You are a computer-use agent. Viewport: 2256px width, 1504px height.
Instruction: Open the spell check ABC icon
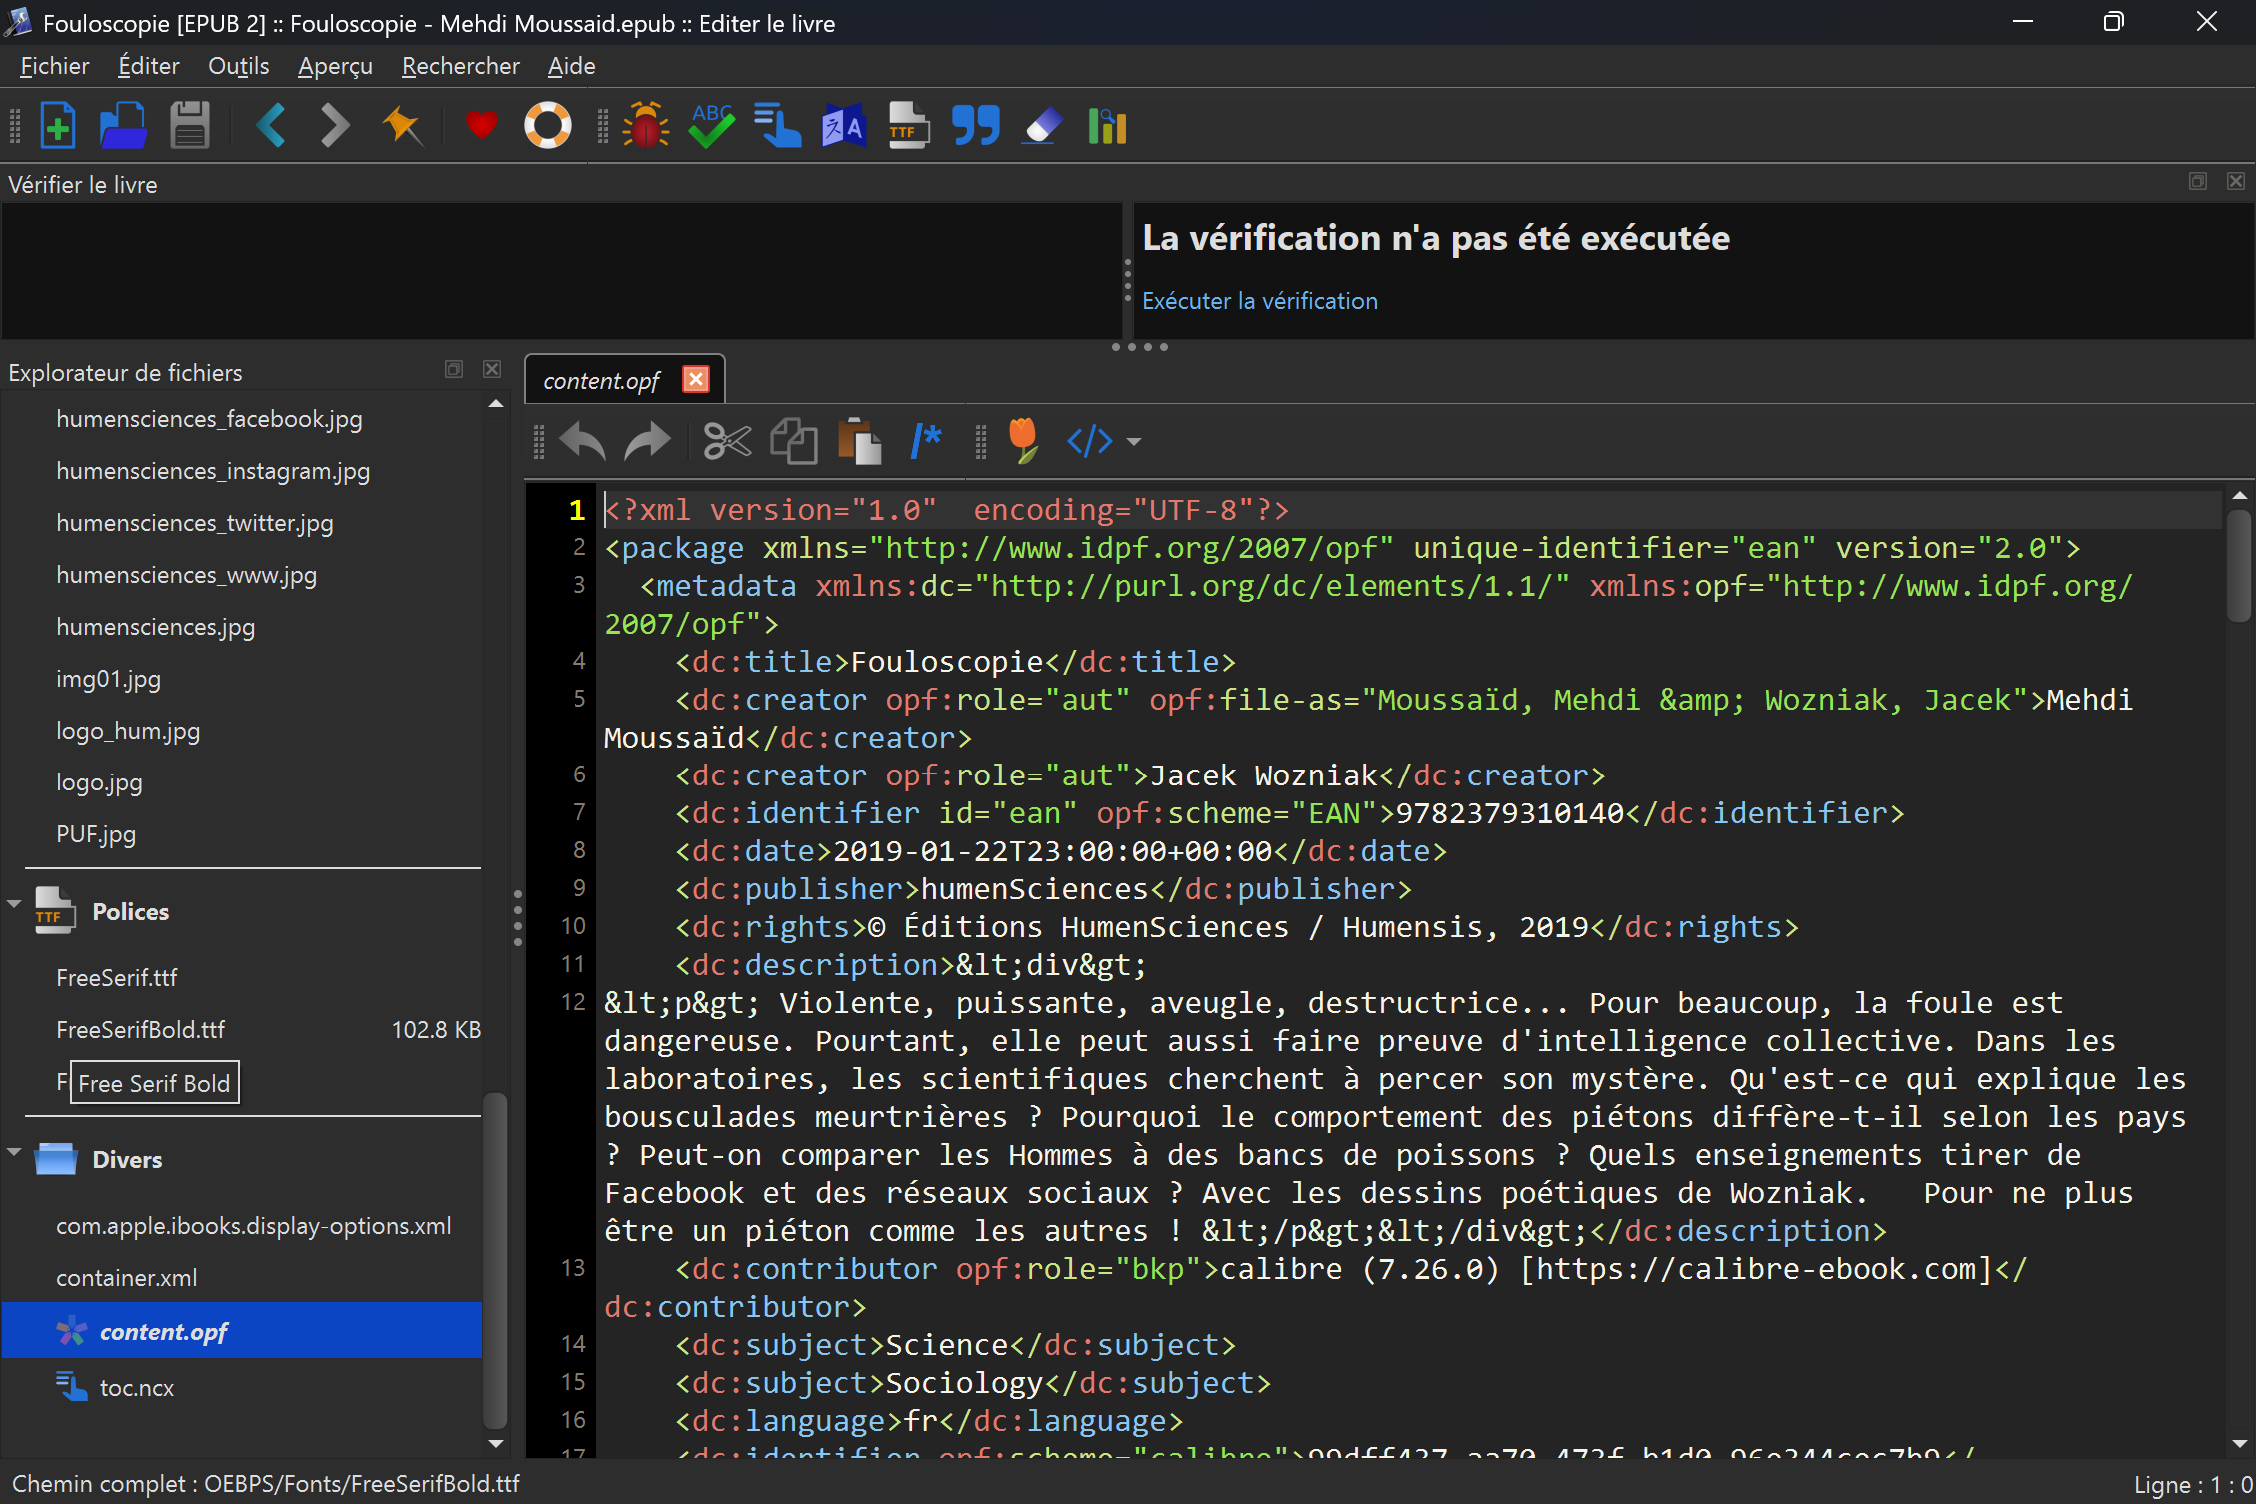[x=711, y=127]
